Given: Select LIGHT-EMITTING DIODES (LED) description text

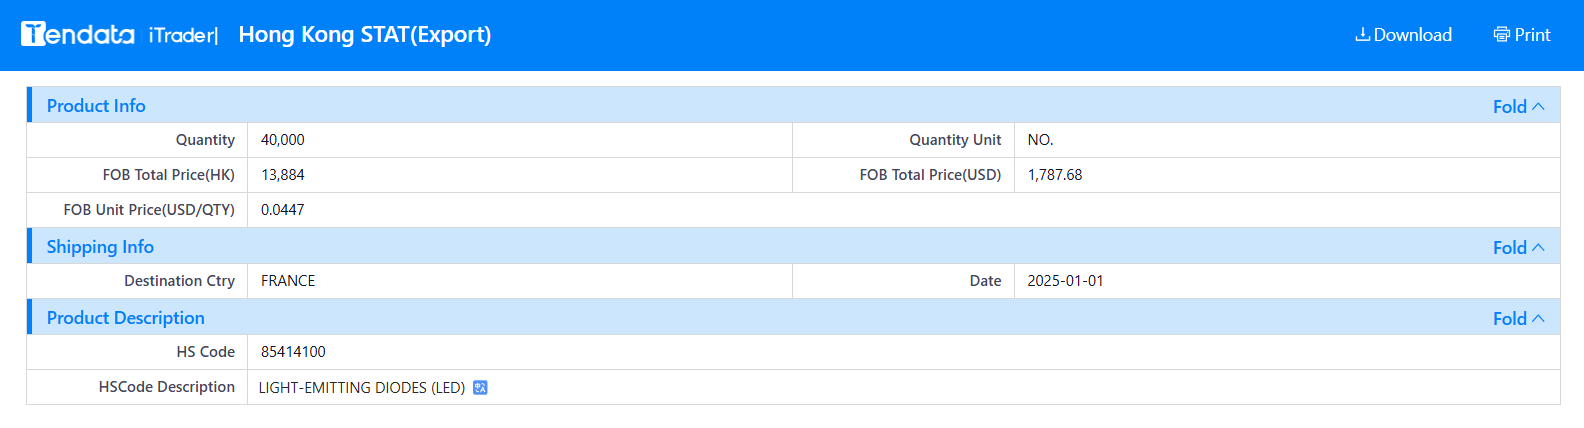Looking at the screenshot, I should point(362,388).
